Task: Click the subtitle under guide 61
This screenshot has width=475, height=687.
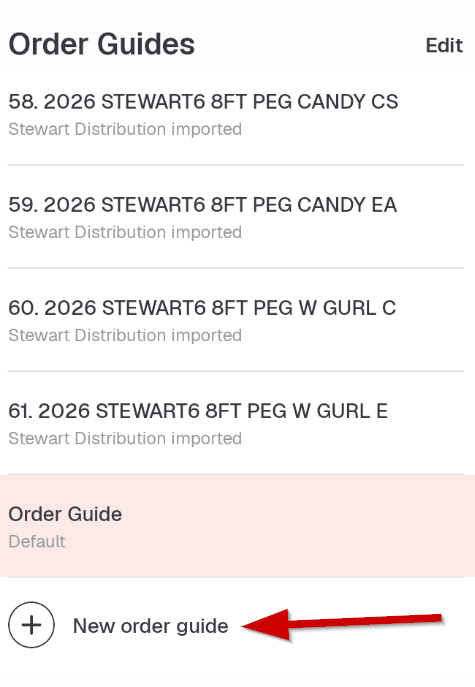Action: (125, 438)
